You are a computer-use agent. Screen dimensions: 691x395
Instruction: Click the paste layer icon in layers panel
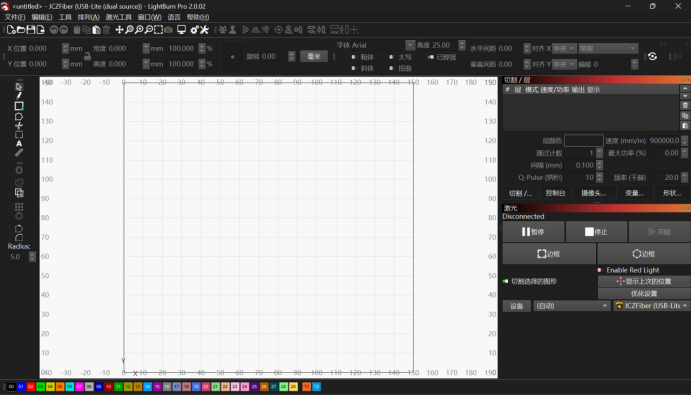click(685, 126)
